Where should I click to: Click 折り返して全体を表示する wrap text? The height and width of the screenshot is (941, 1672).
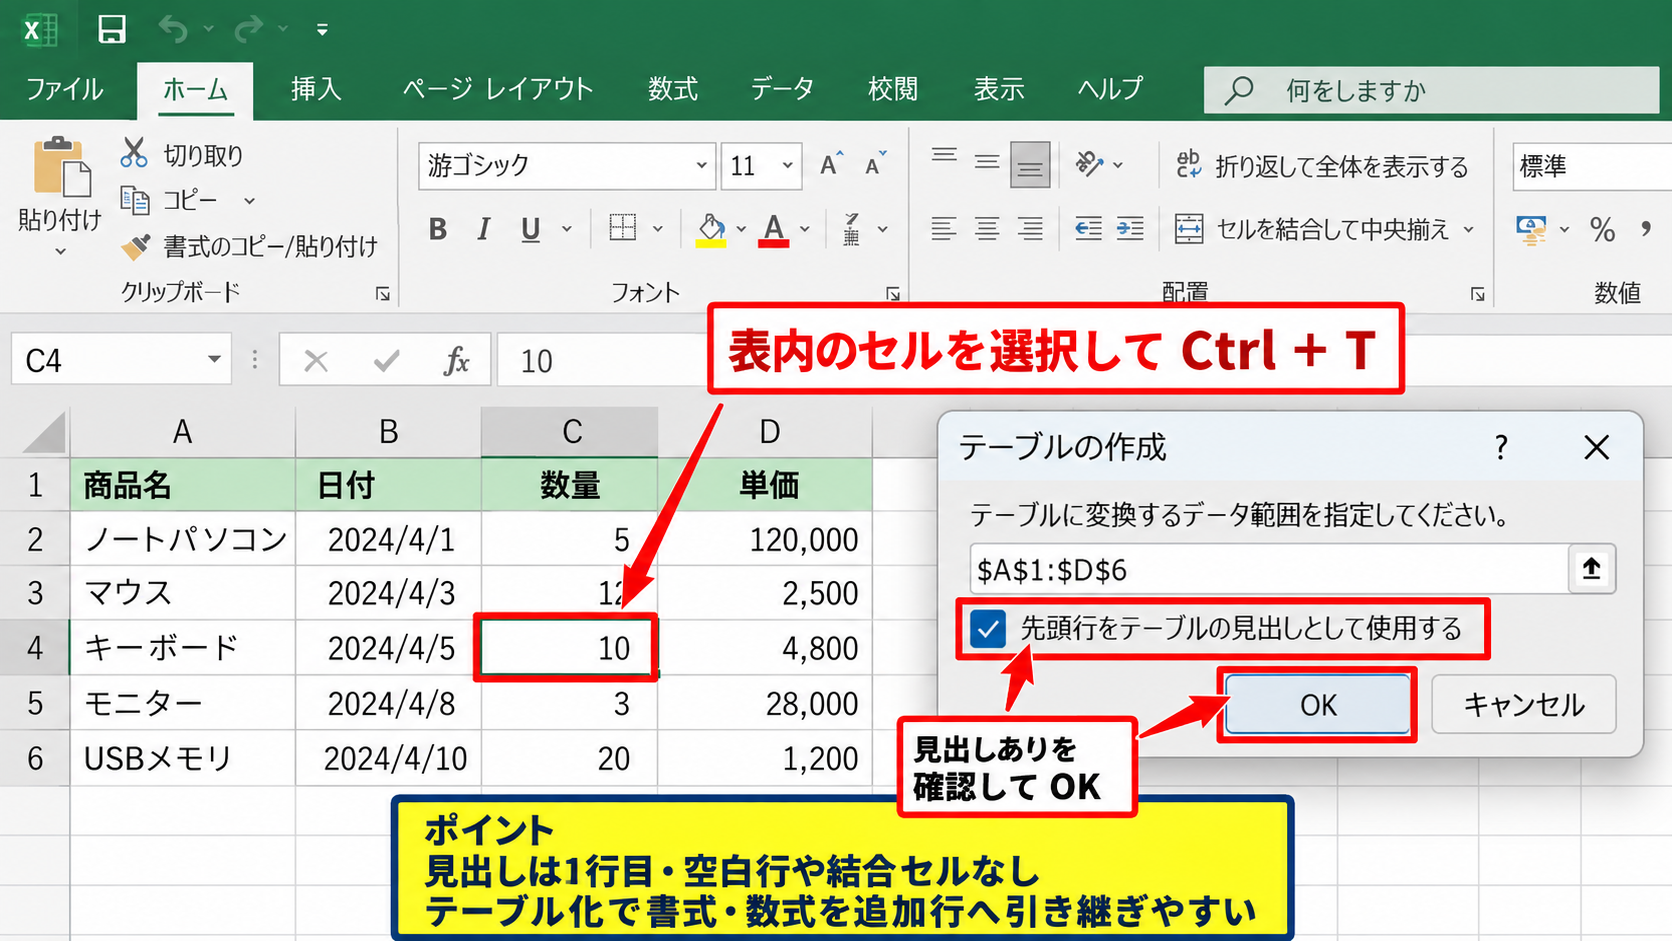coord(1321,166)
